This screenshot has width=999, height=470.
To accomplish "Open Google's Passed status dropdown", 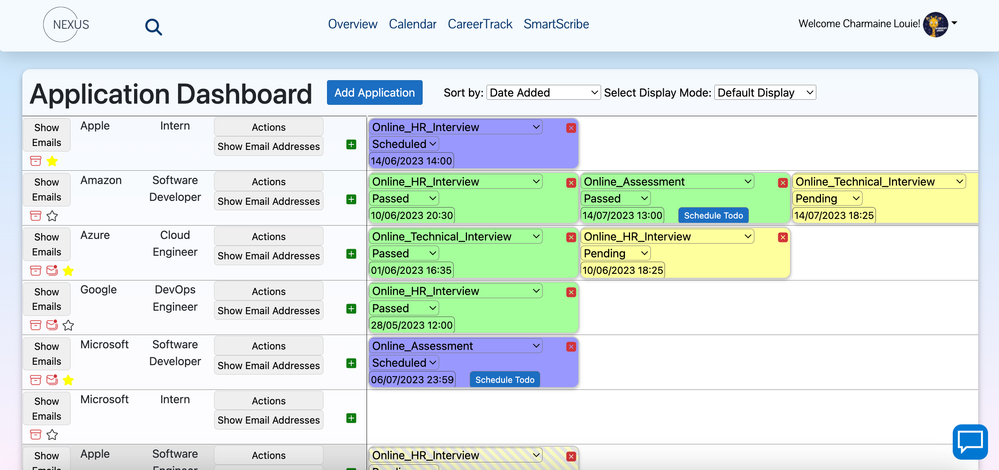I will 405,308.
